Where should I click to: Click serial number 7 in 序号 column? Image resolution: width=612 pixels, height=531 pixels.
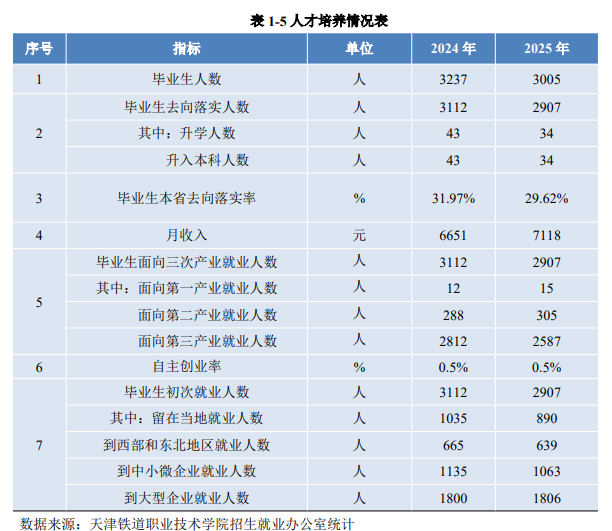pos(39,445)
